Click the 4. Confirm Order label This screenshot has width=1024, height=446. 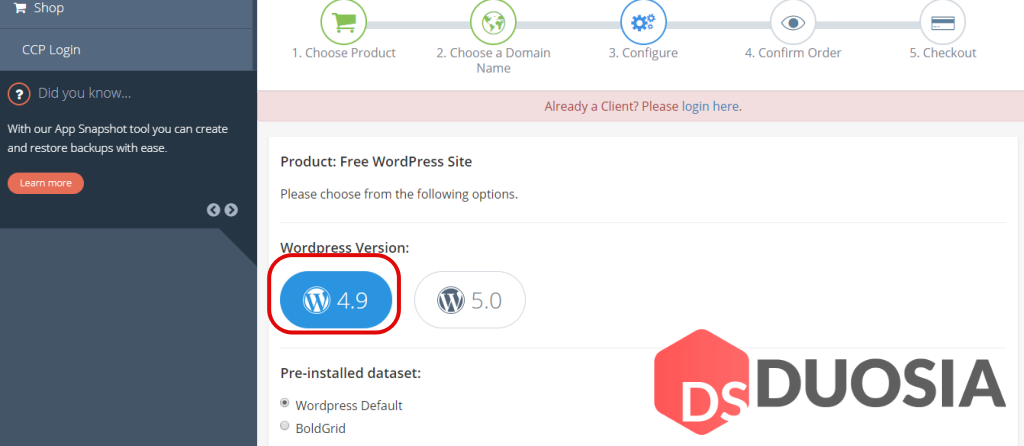pos(793,53)
